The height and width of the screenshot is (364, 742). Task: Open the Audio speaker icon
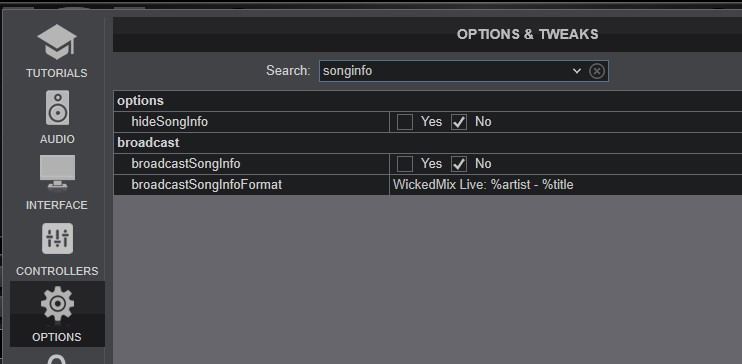coord(57,108)
